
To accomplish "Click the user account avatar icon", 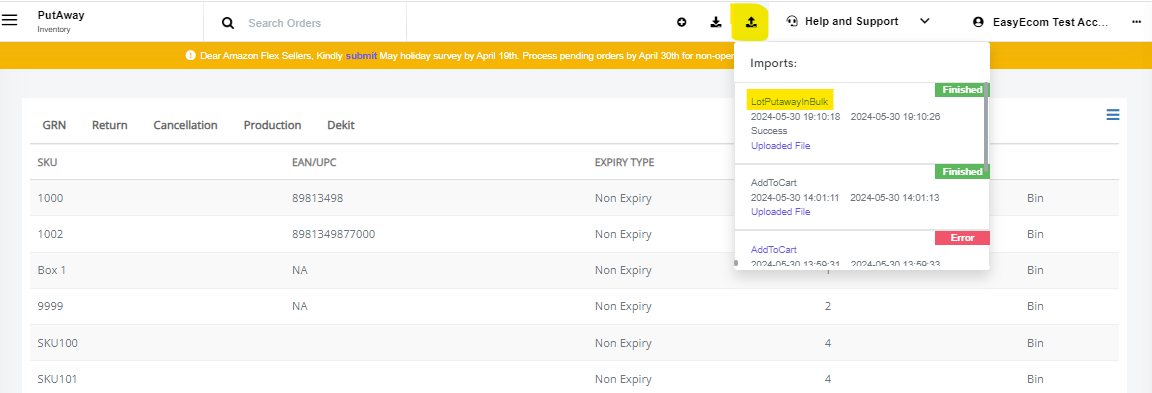I will coord(978,23).
